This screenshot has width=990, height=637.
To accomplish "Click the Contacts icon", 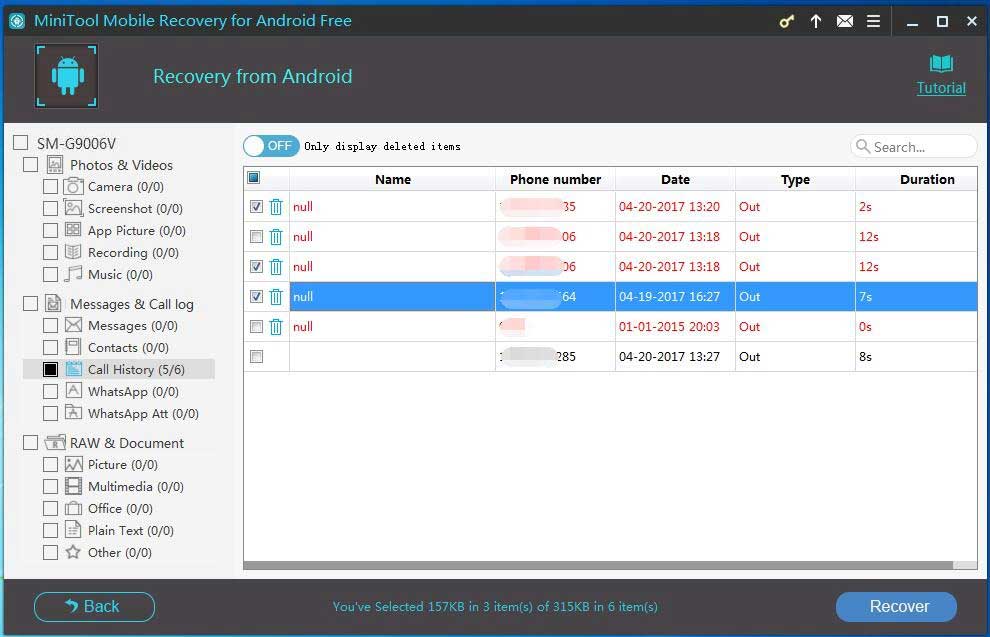I will tap(73, 347).
